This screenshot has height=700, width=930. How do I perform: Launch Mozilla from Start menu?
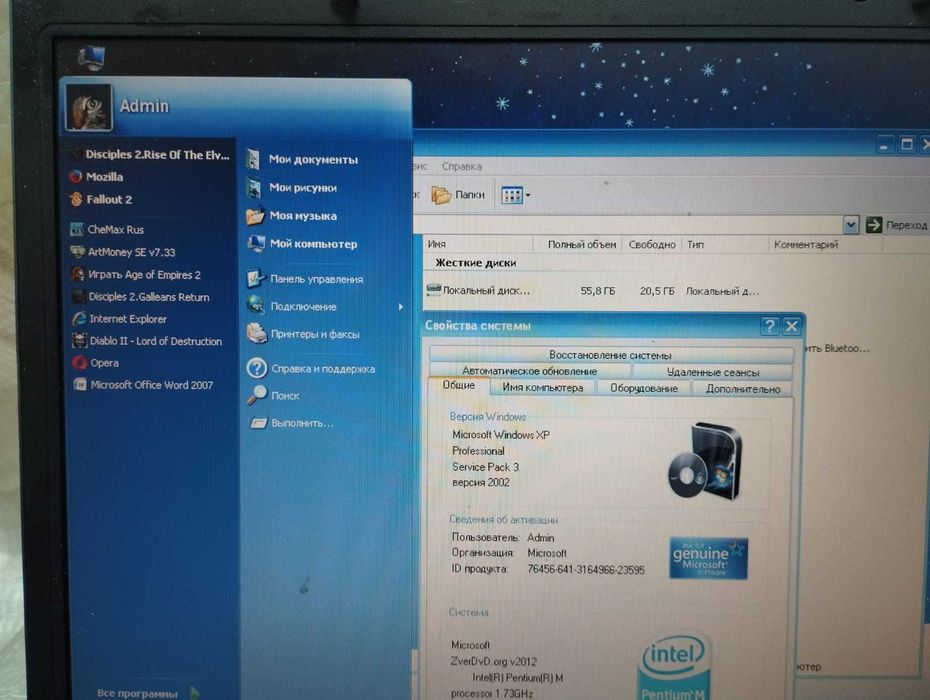point(97,177)
